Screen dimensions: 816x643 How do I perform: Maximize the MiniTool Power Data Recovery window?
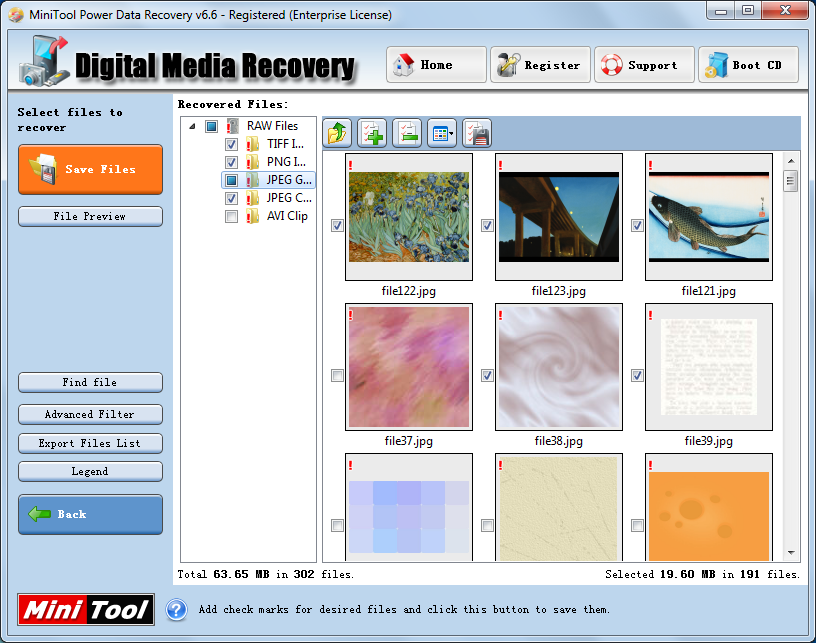click(x=748, y=10)
